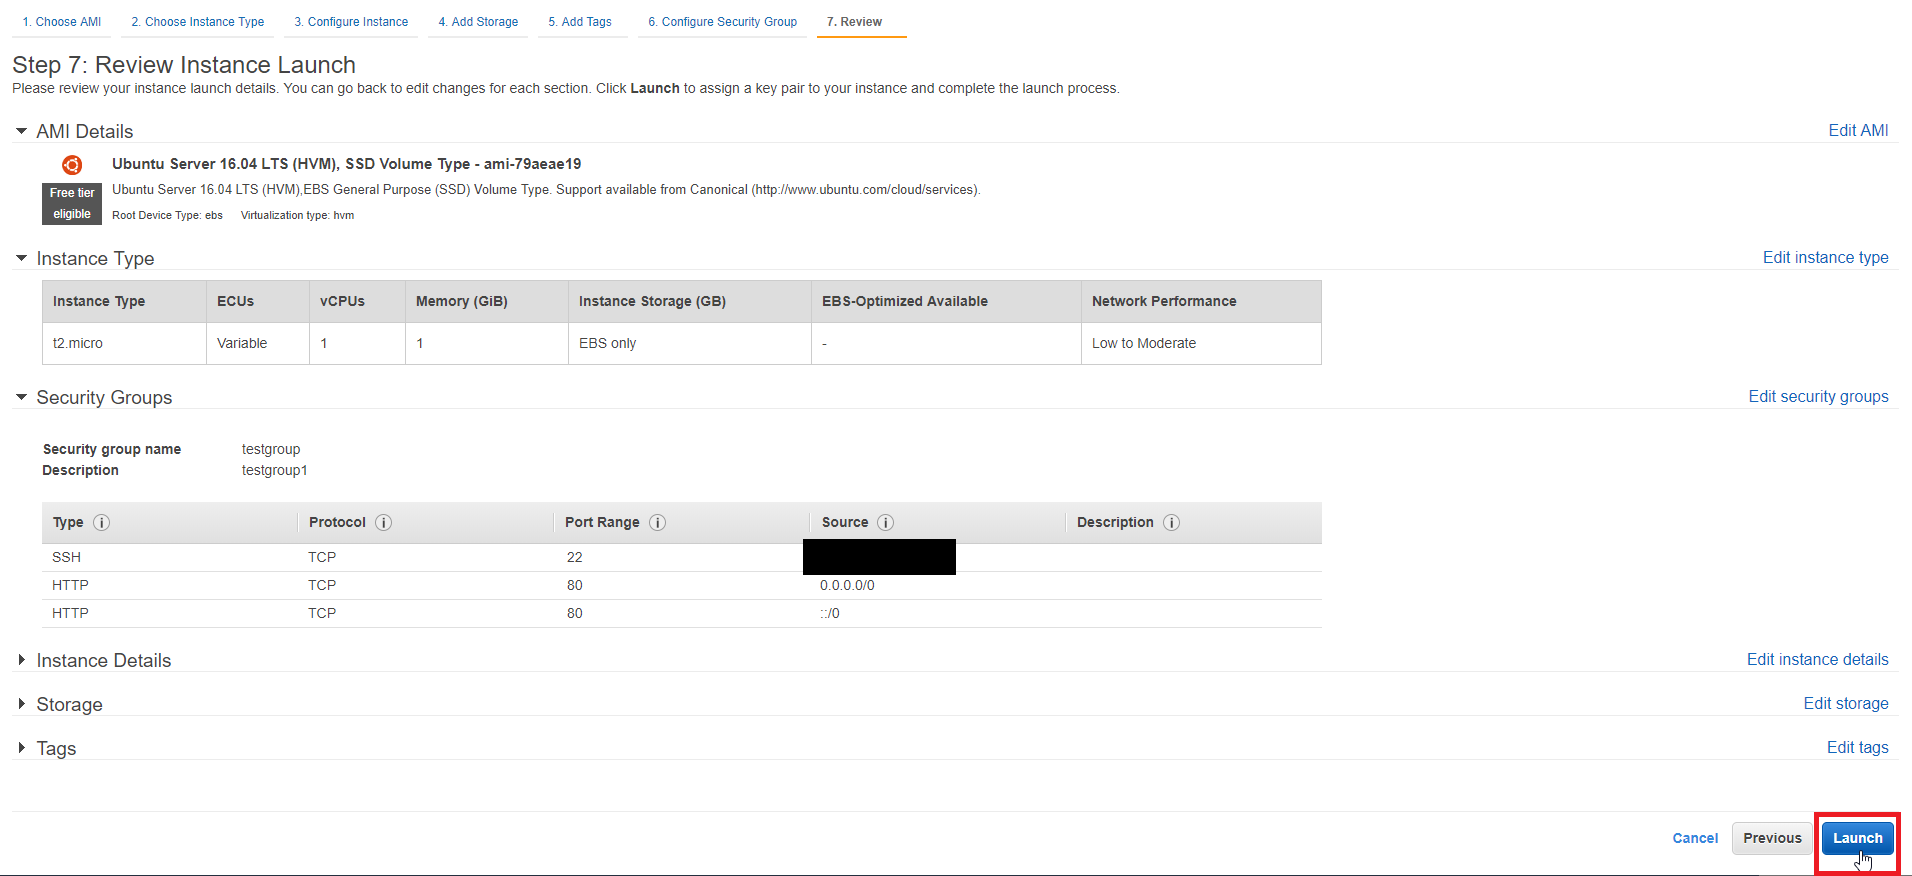Viewport: 1912px width, 876px height.
Task: Collapse the Instance Type section
Action: [x=21, y=258]
